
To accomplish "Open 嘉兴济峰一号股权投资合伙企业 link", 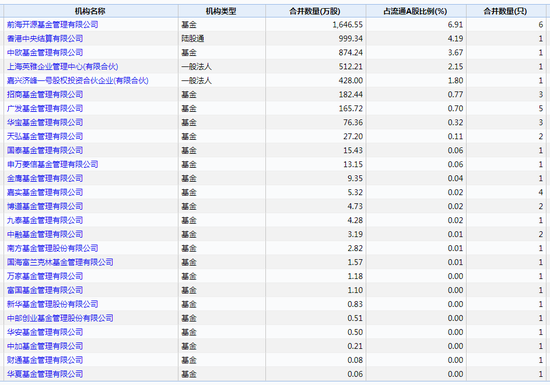I will coord(78,81).
